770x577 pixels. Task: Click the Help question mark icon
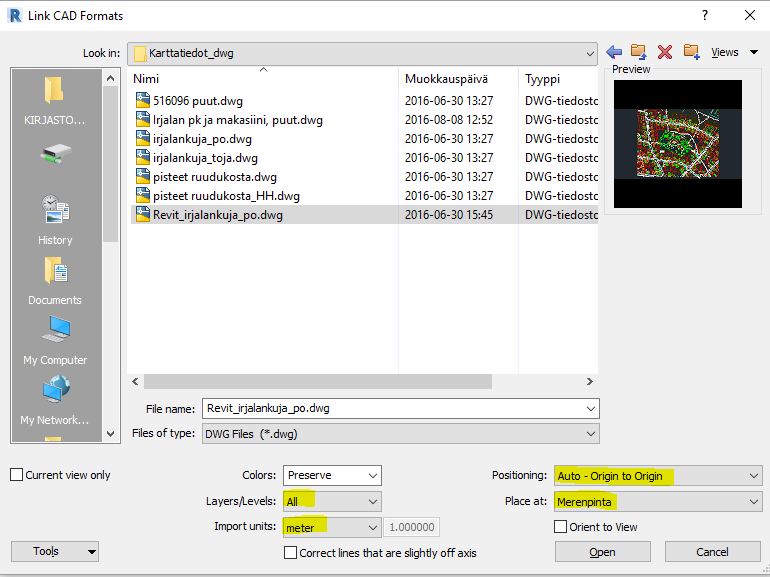pos(705,15)
